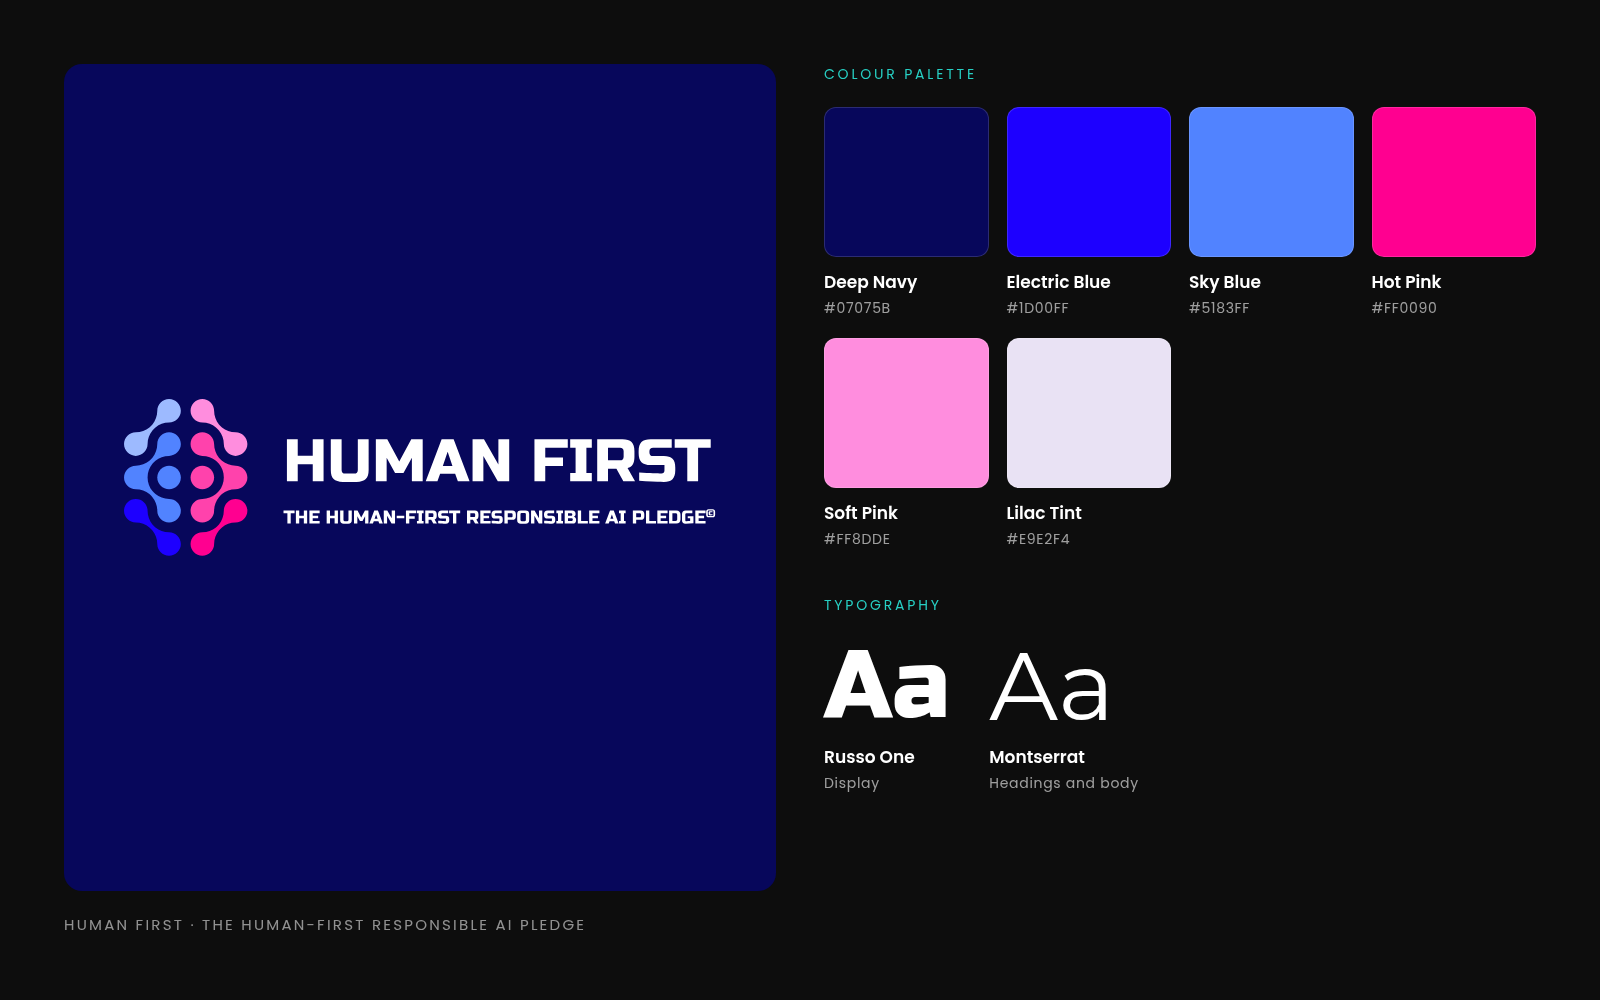Click the Russo One Aa specimen
Viewport: 1600px width, 1000px height.
click(885, 685)
